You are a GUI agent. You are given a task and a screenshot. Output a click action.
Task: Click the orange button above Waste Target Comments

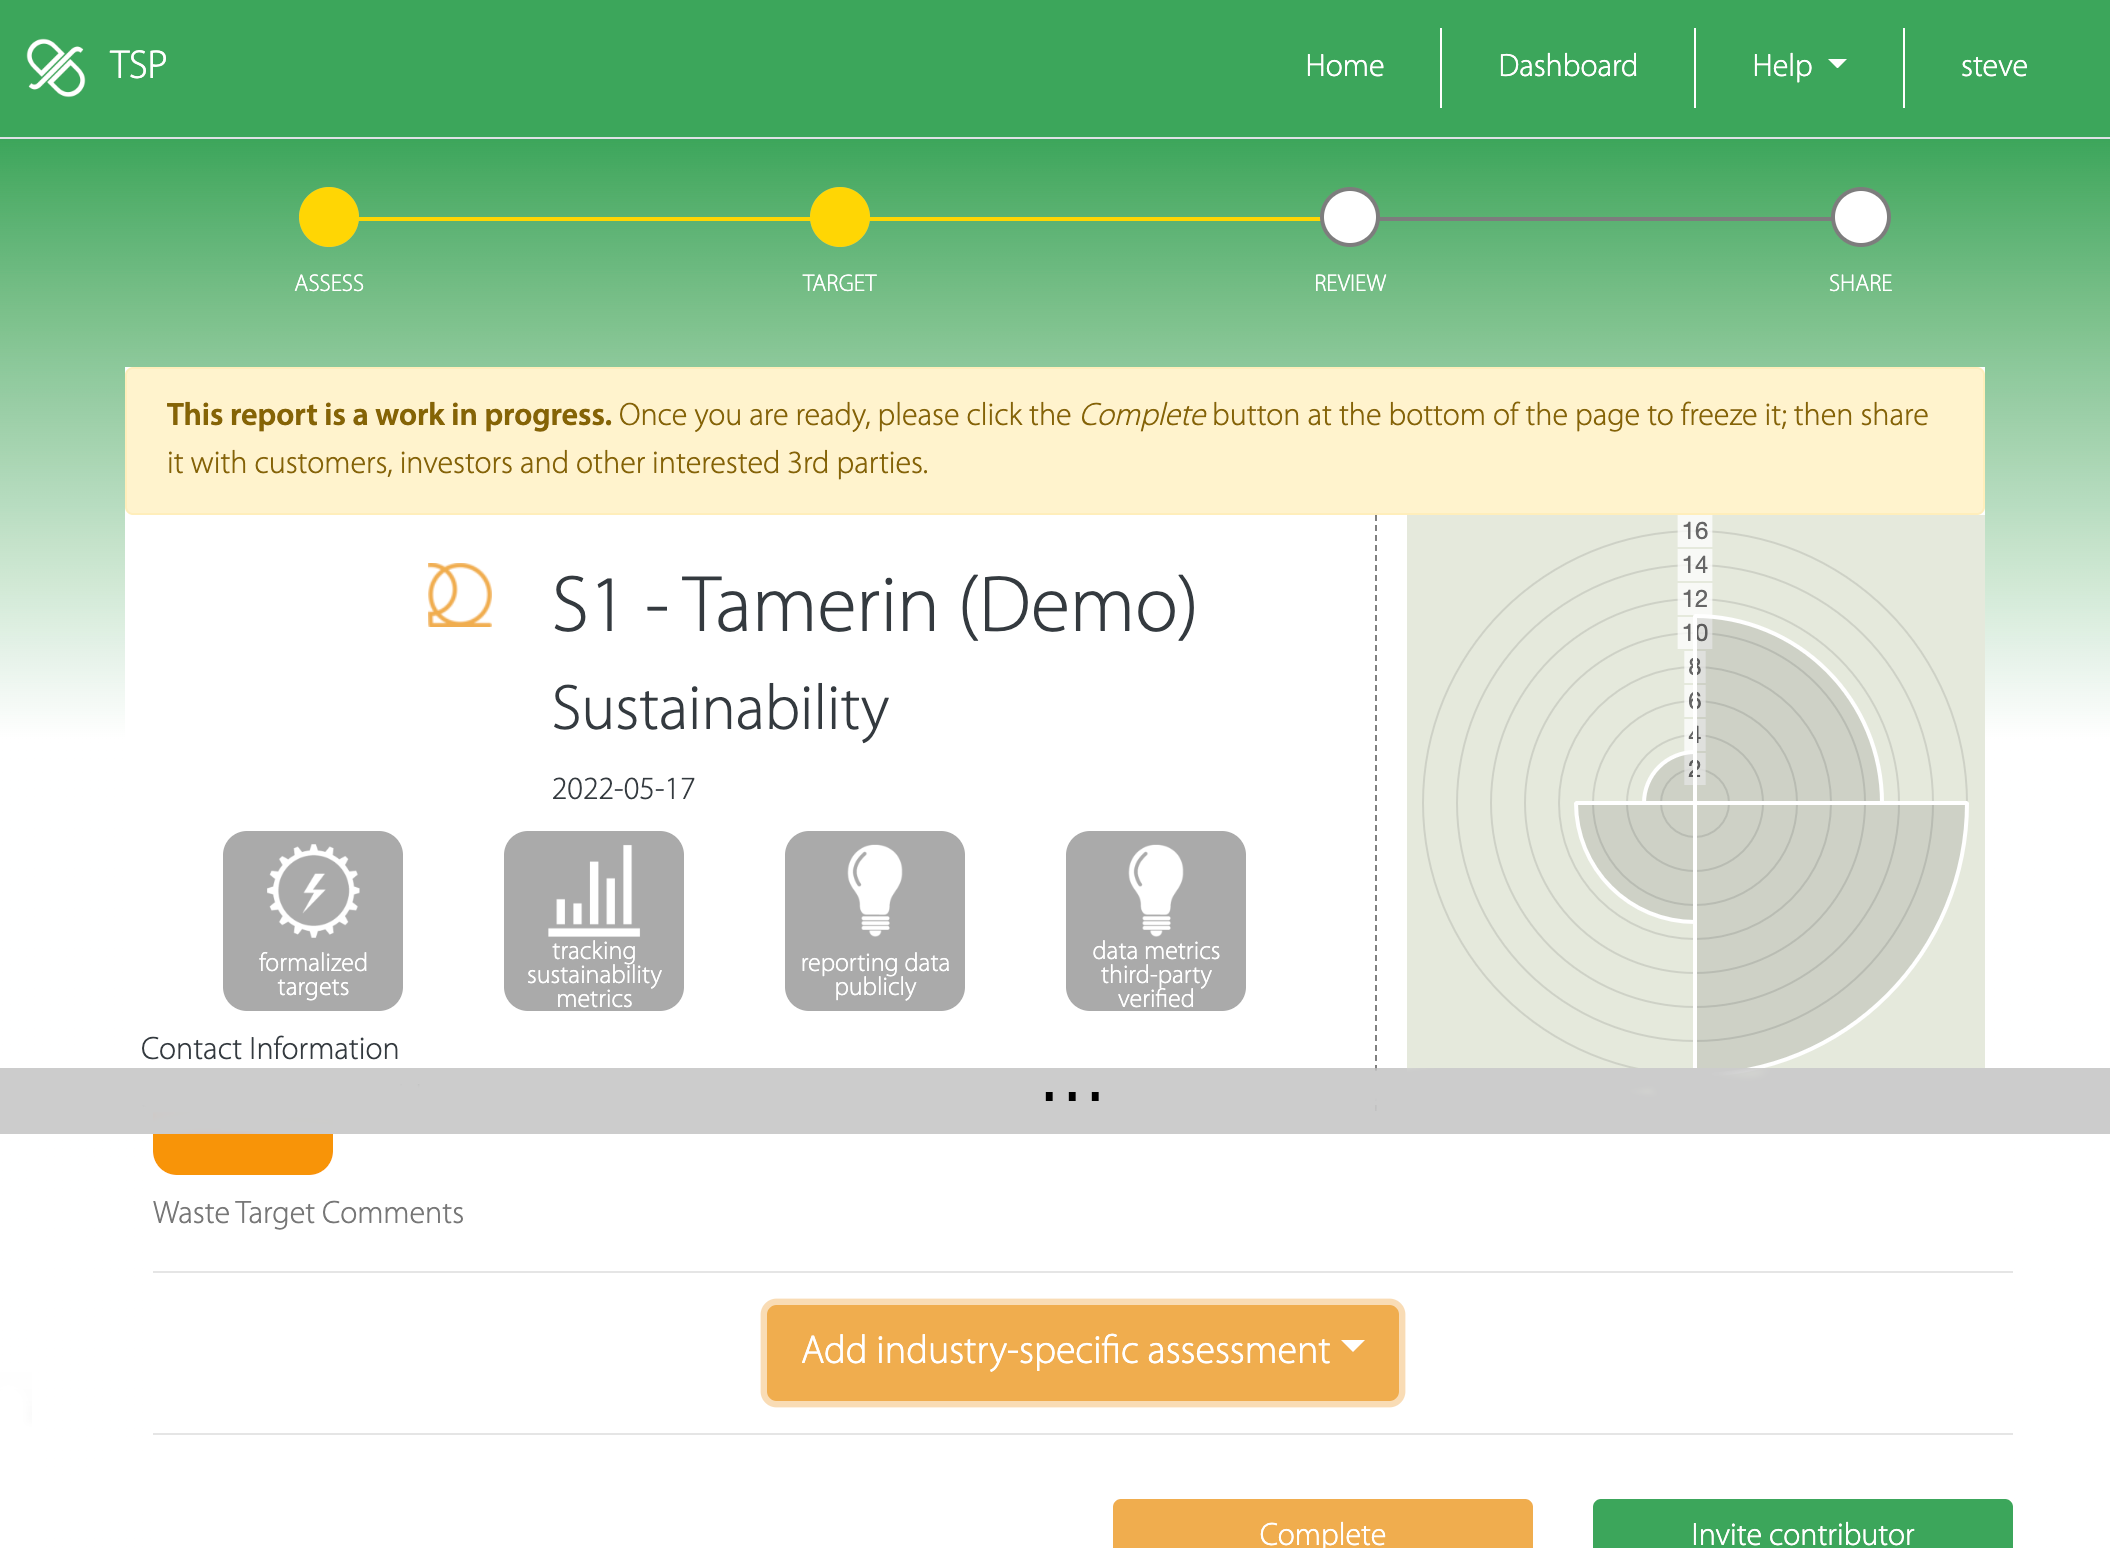point(243,1153)
